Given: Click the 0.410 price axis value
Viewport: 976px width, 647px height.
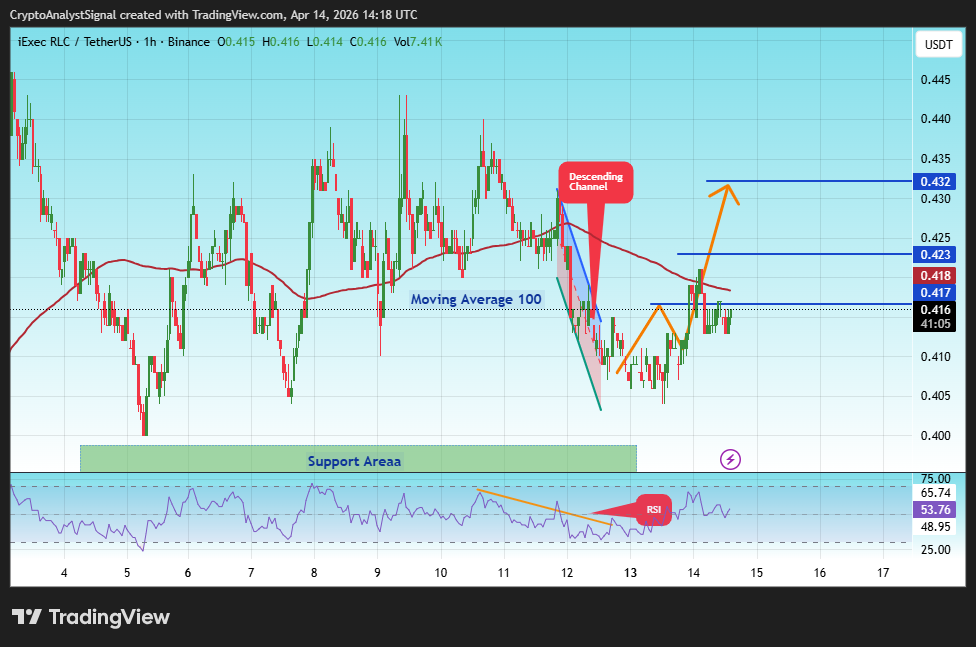Looking at the screenshot, I should click(936, 357).
